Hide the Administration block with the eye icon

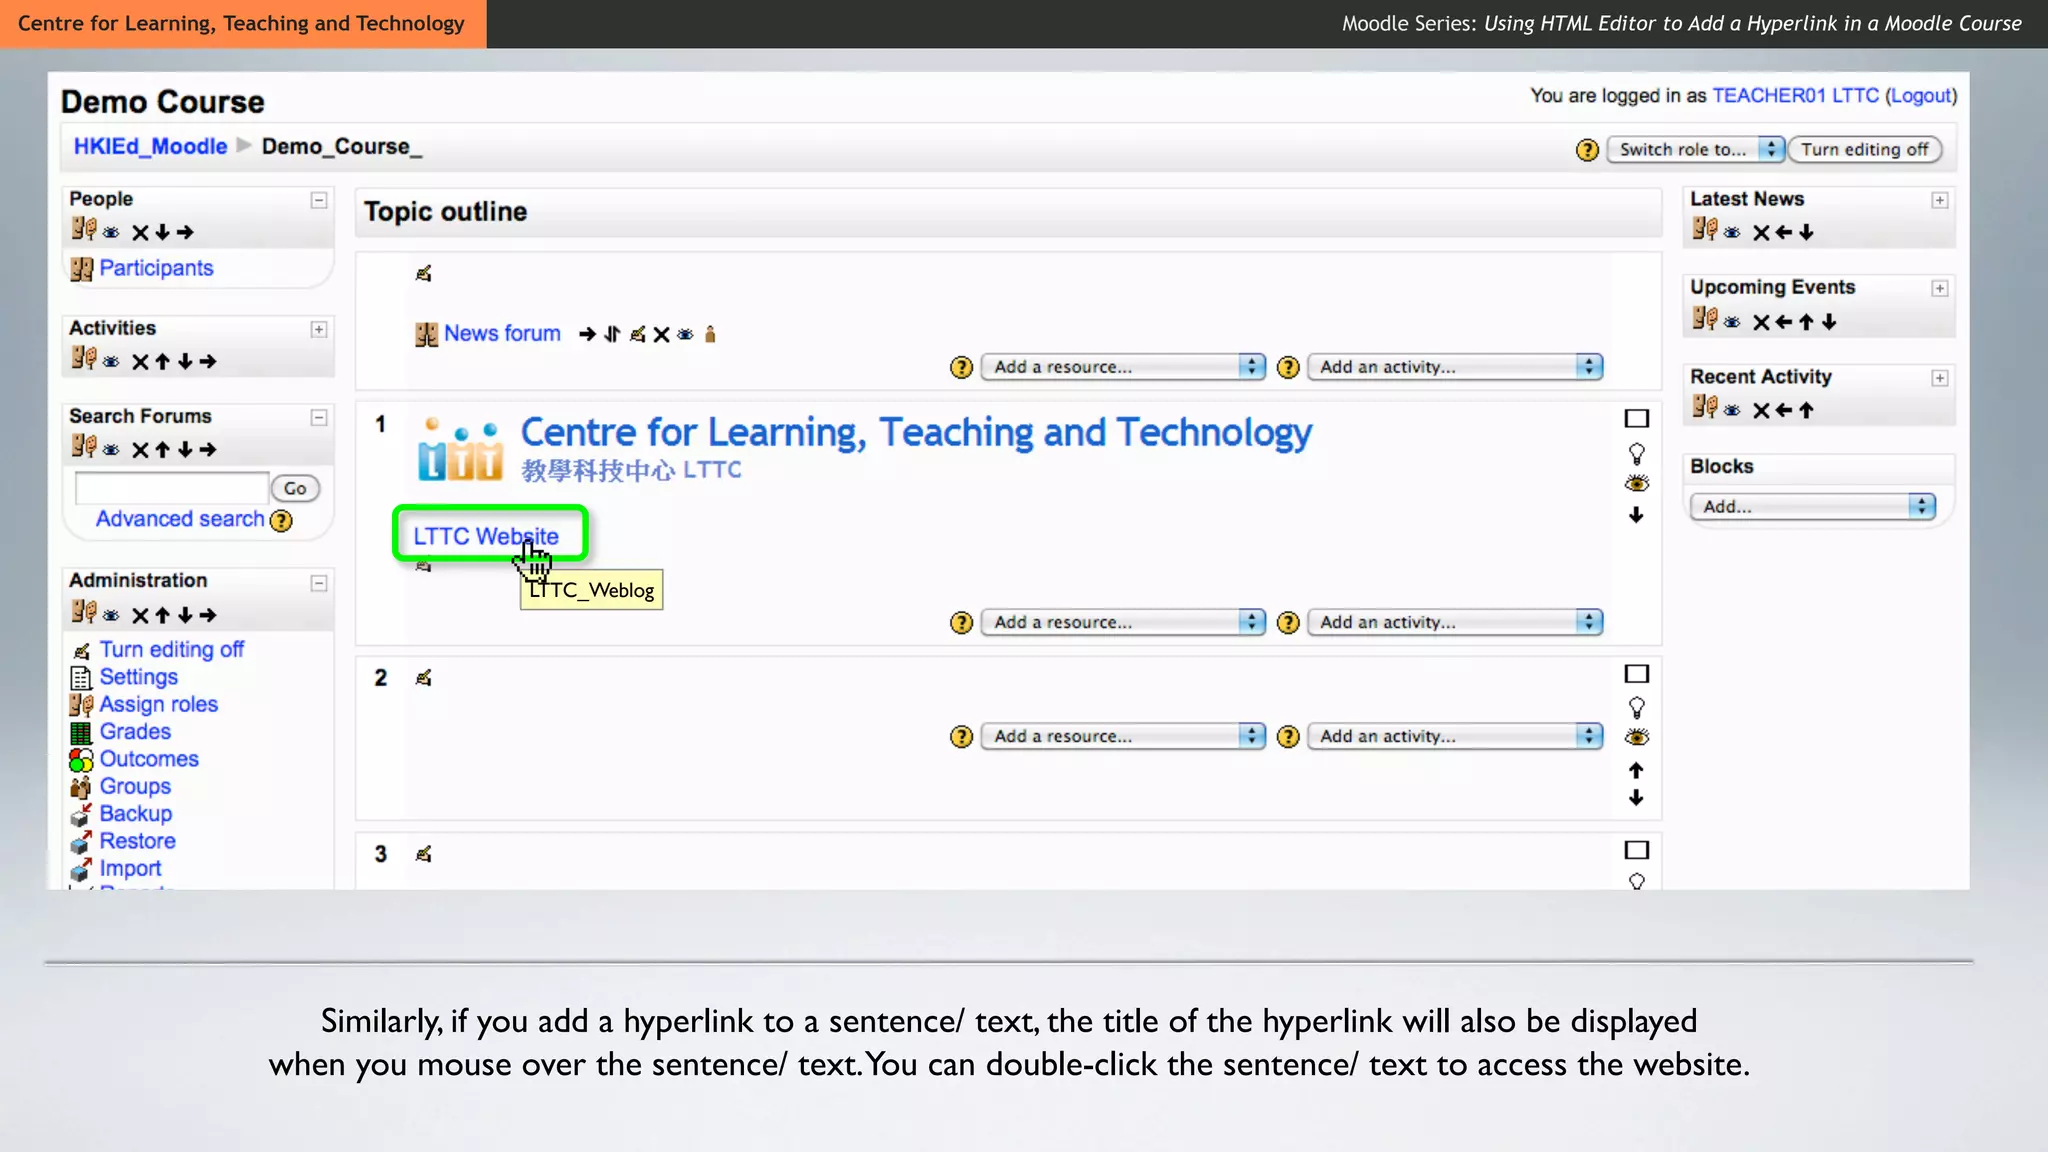tap(111, 616)
